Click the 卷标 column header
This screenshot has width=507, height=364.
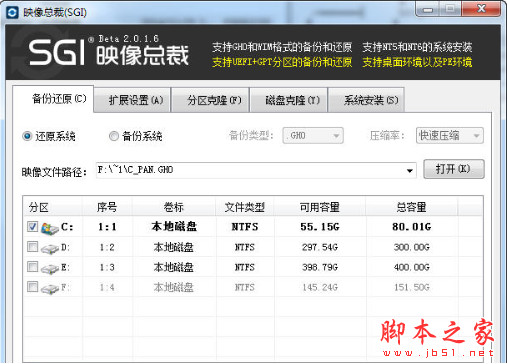(x=174, y=207)
